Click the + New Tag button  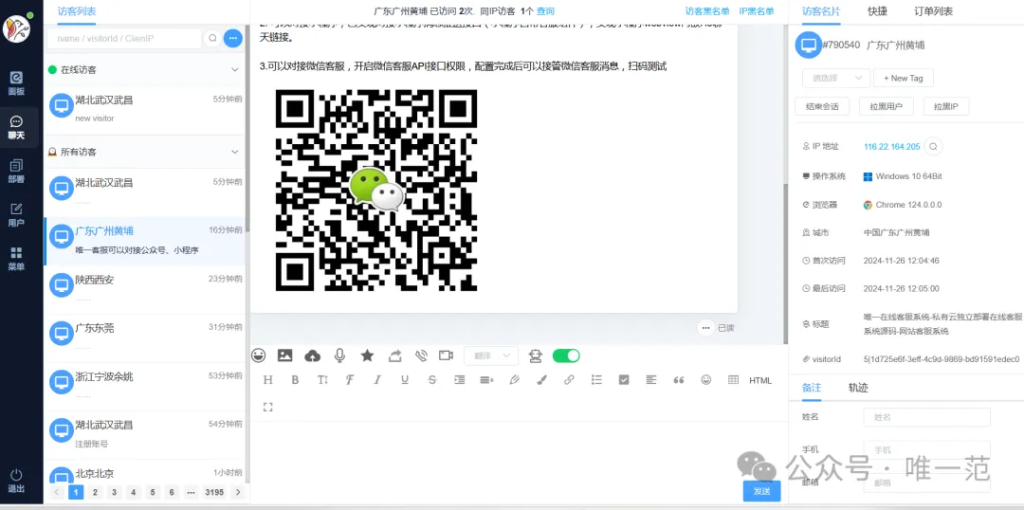903,78
